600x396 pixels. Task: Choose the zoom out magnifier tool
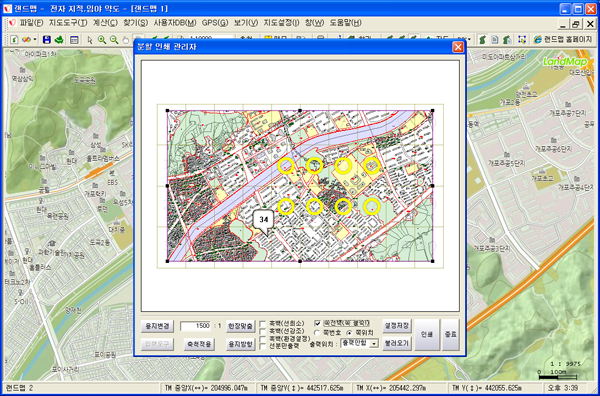pos(114,39)
